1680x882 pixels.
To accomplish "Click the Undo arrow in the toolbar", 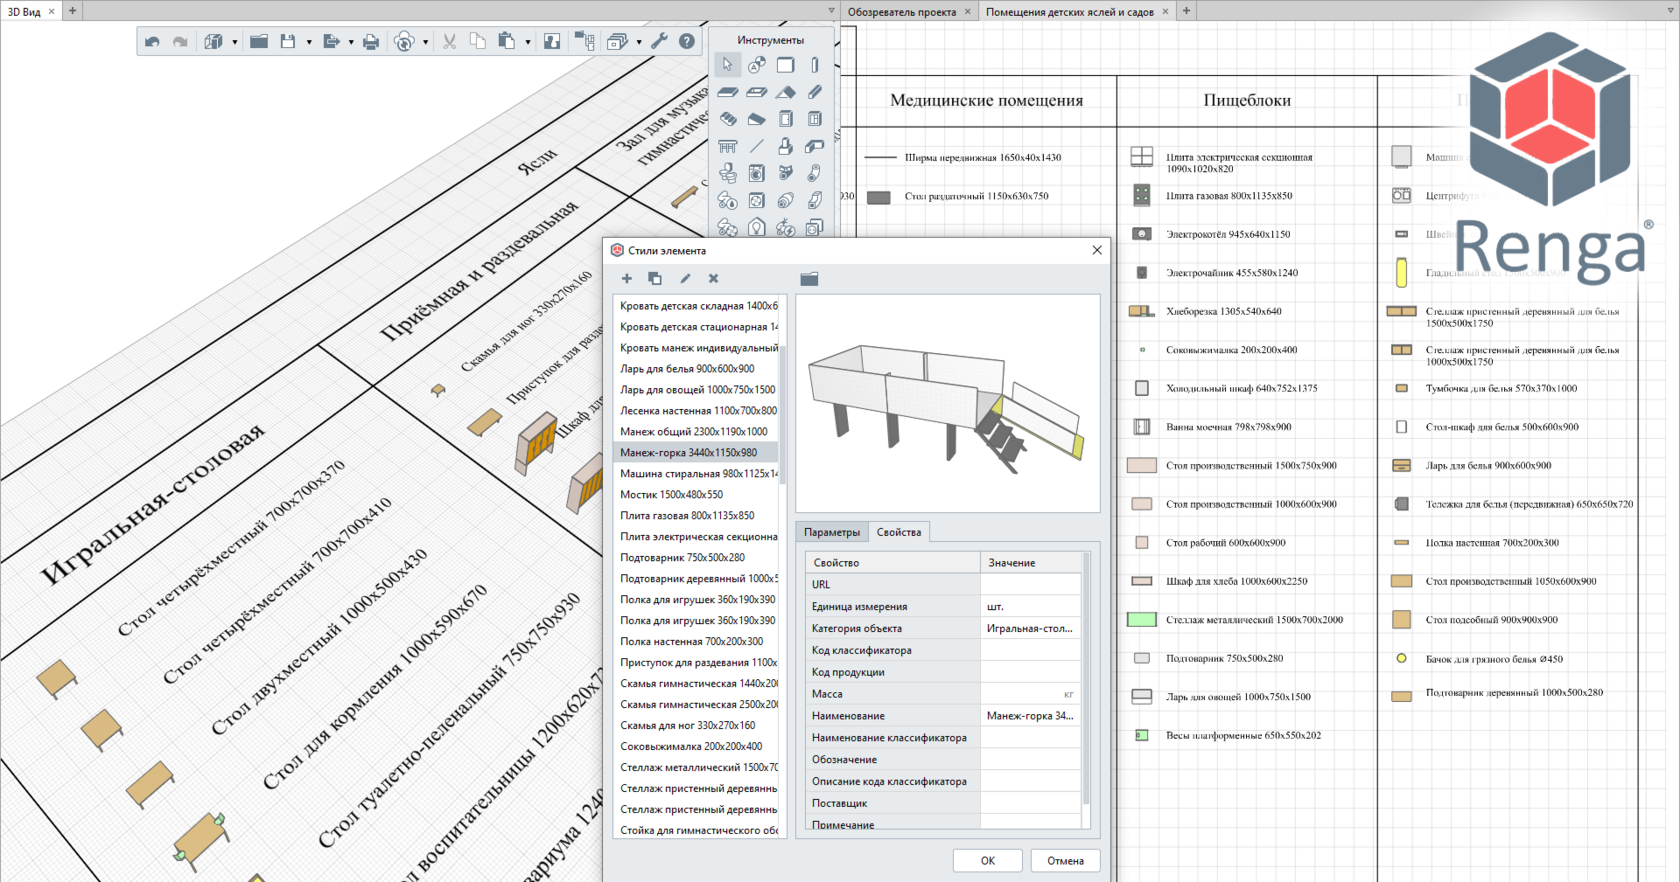I will tap(152, 42).
